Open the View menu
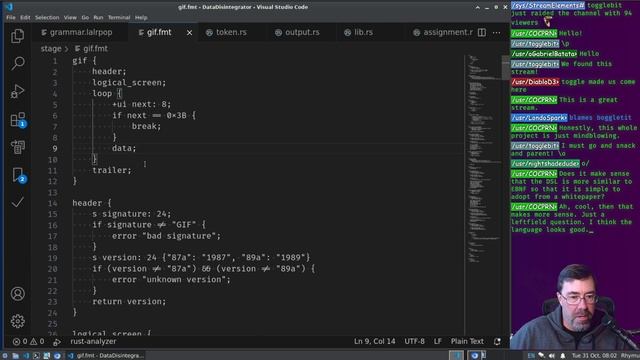This screenshot has height=360, width=640. (x=70, y=18)
